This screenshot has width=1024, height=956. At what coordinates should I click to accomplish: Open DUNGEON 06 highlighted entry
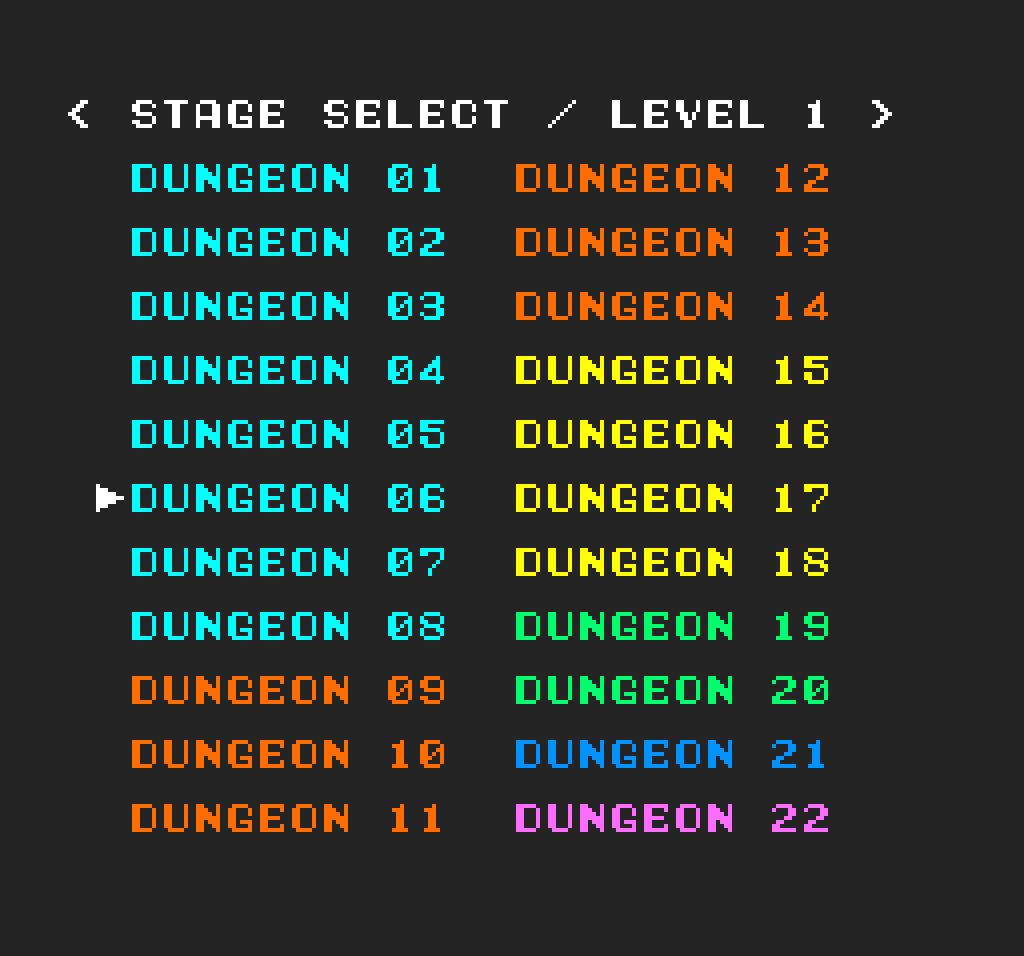[288, 498]
